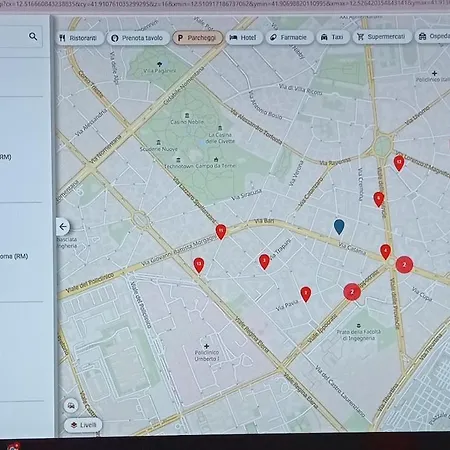This screenshot has height=450, width=450.
Task: Click the Villa Paganini park icon
Action: coord(159,64)
